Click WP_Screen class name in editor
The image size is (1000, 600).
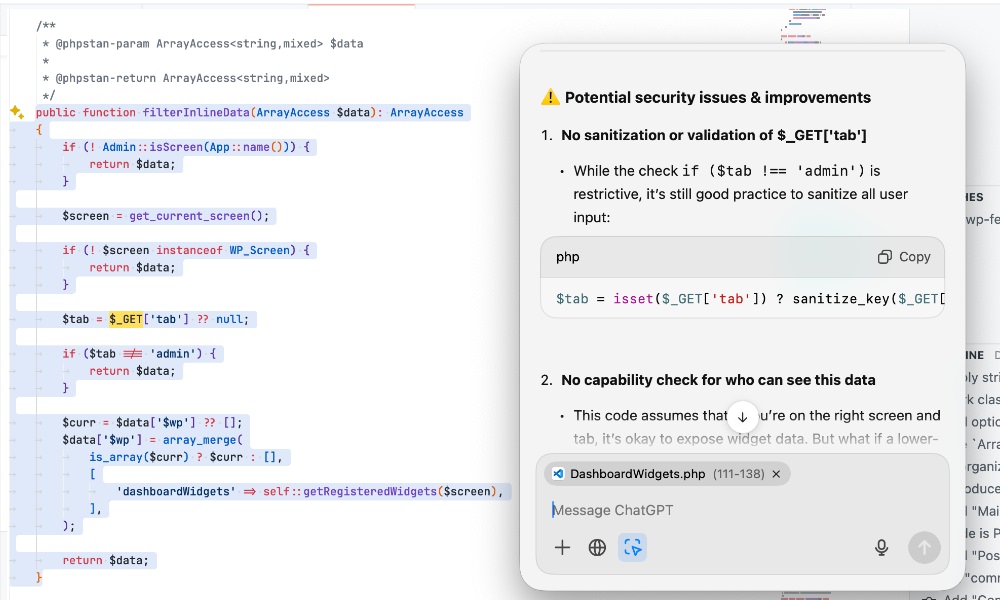(x=259, y=250)
